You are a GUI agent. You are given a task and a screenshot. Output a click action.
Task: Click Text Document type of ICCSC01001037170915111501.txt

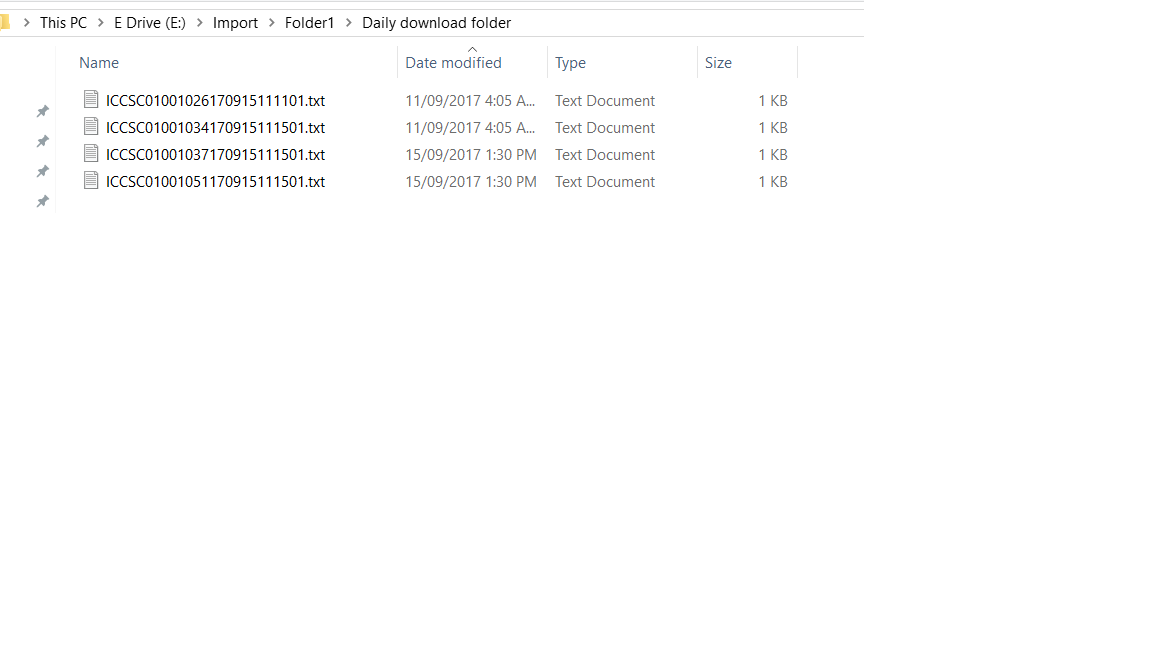(605, 155)
